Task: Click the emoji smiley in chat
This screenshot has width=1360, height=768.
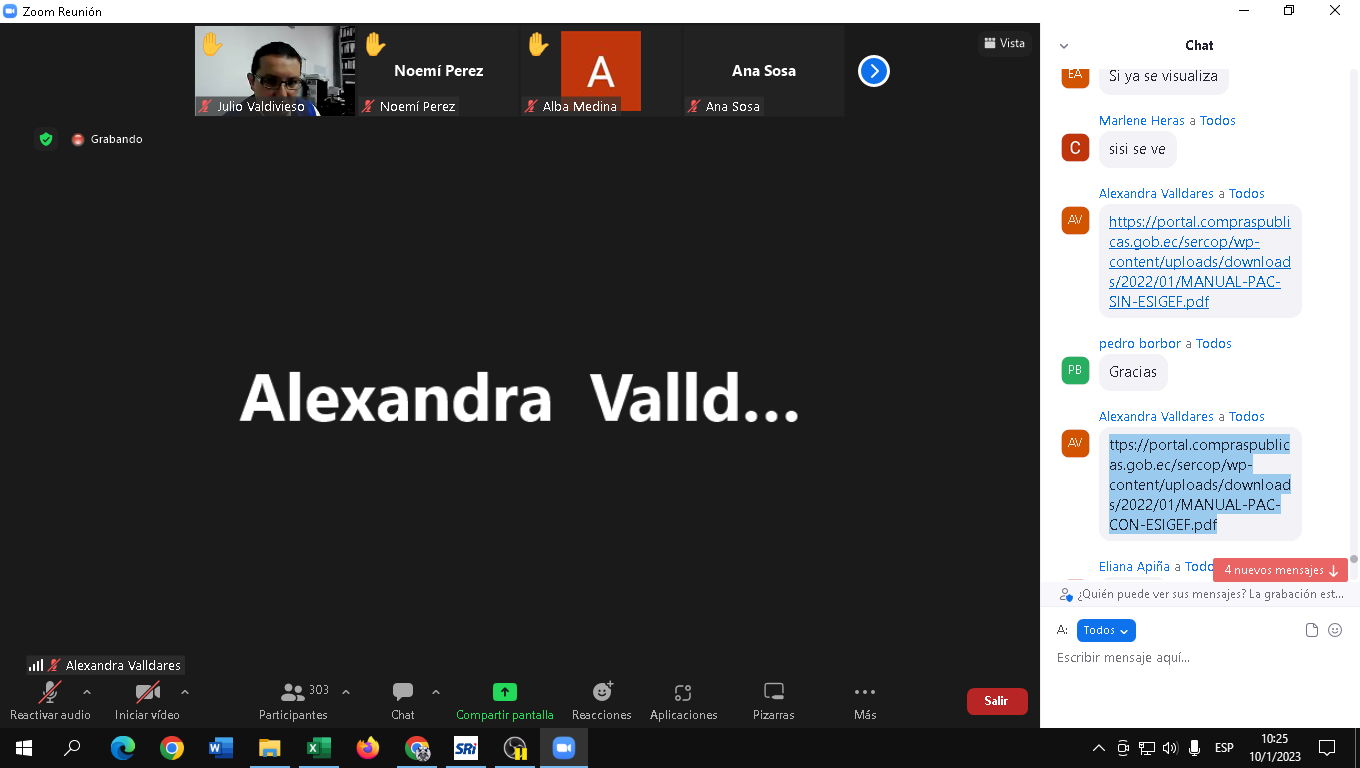Action: pos(1335,630)
